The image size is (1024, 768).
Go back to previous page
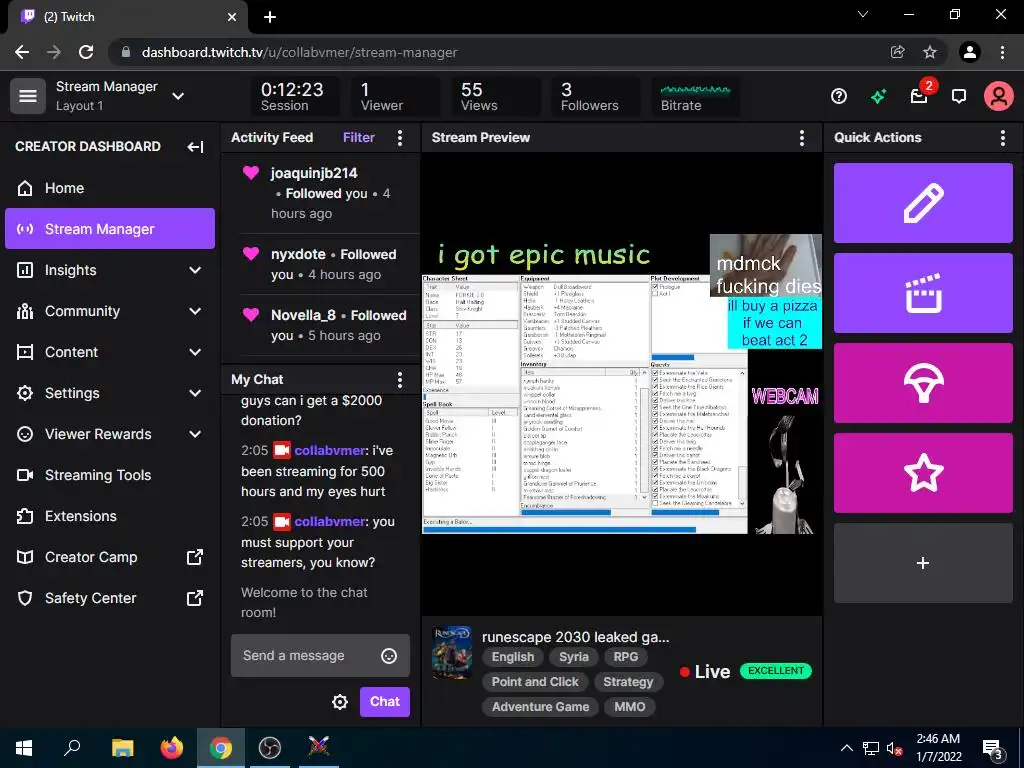22,52
